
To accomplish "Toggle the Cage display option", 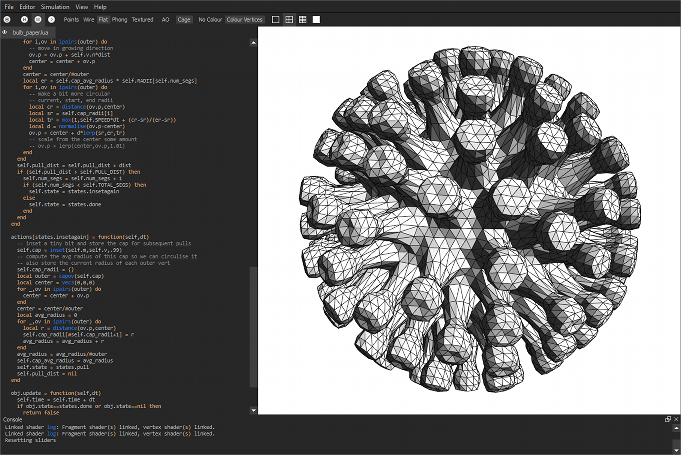I will pos(184,19).
